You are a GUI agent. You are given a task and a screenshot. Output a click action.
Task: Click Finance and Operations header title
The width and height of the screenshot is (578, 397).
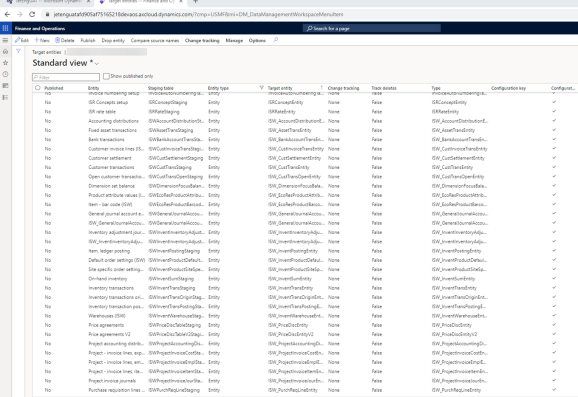coord(40,28)
